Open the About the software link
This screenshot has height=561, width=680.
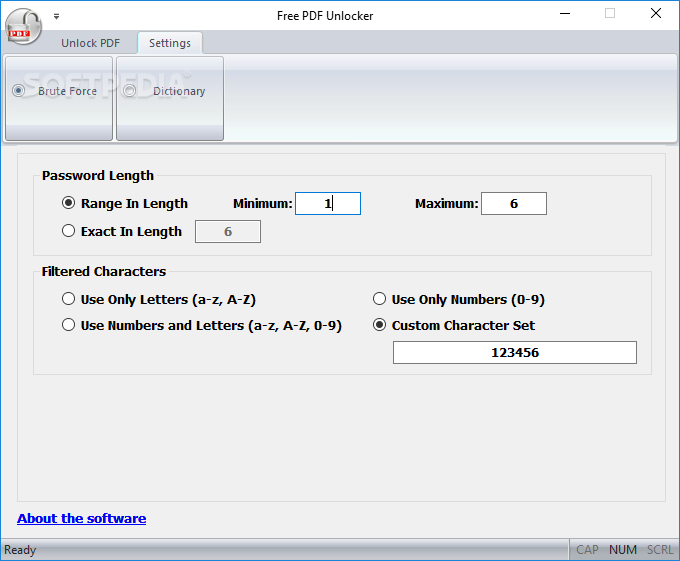[x=82, y=519]
